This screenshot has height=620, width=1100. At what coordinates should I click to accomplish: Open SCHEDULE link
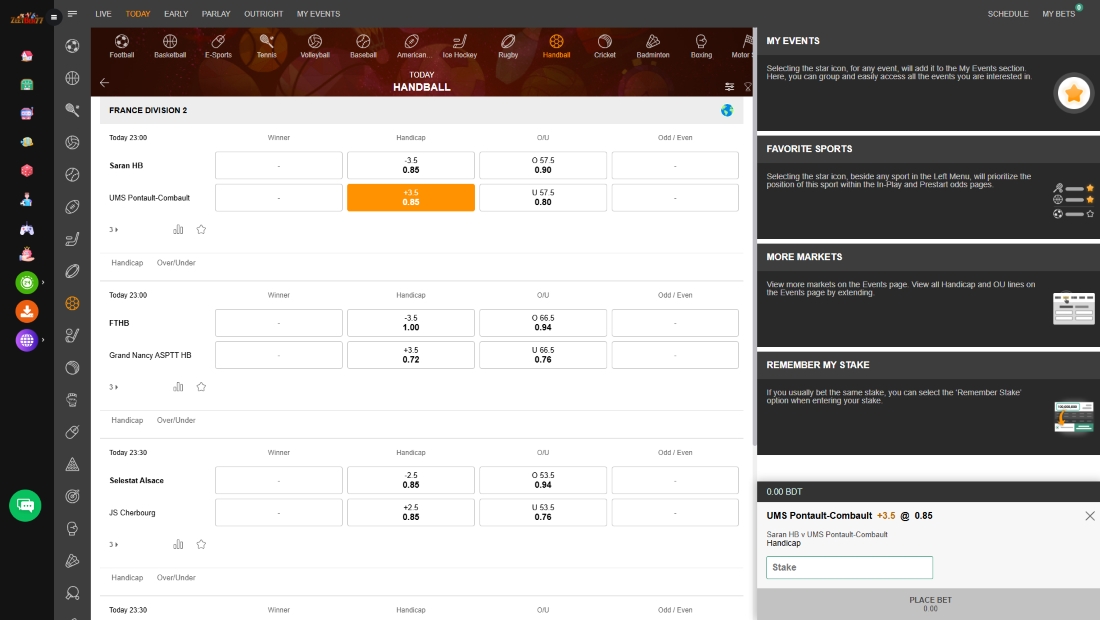pos(1008,14)
